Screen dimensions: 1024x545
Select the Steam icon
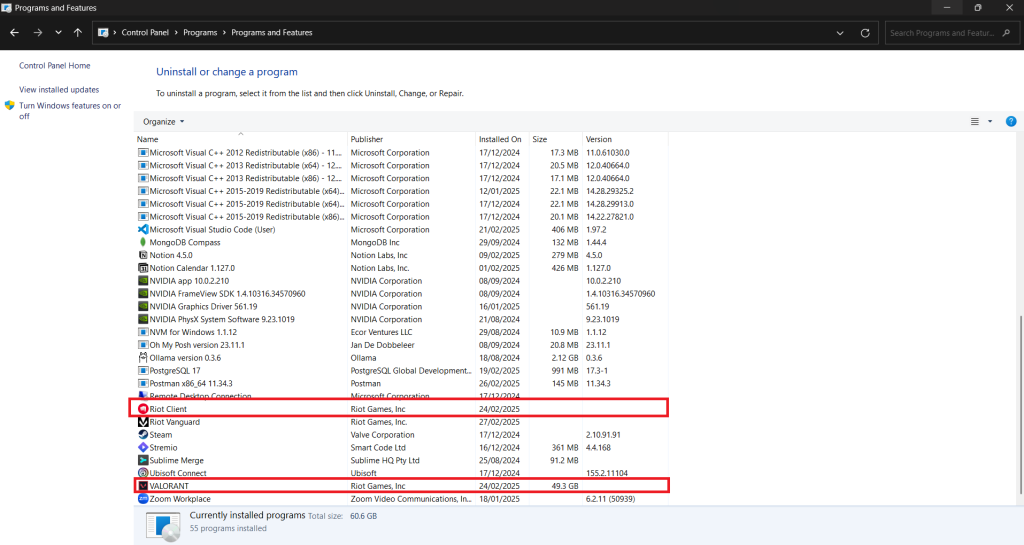(x=143, y=435)
